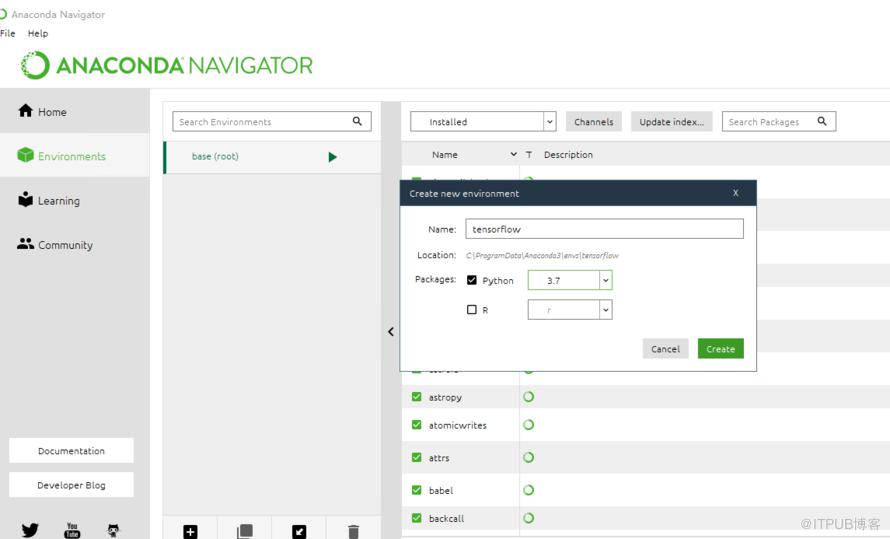
Task: Click the environment Name input field
Action: (604, 229)
